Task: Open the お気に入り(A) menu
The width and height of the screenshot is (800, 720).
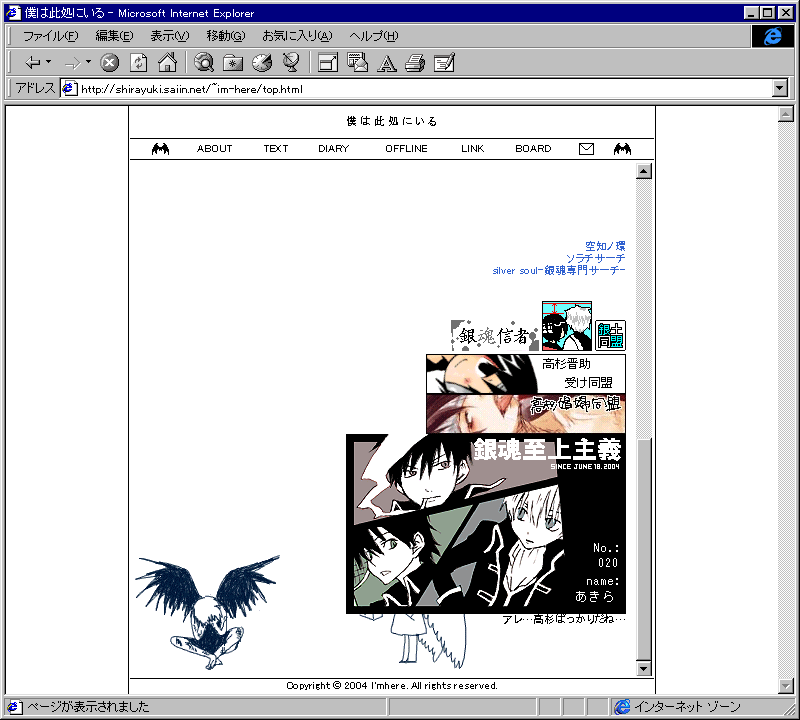Action: [x=297, y=36]
